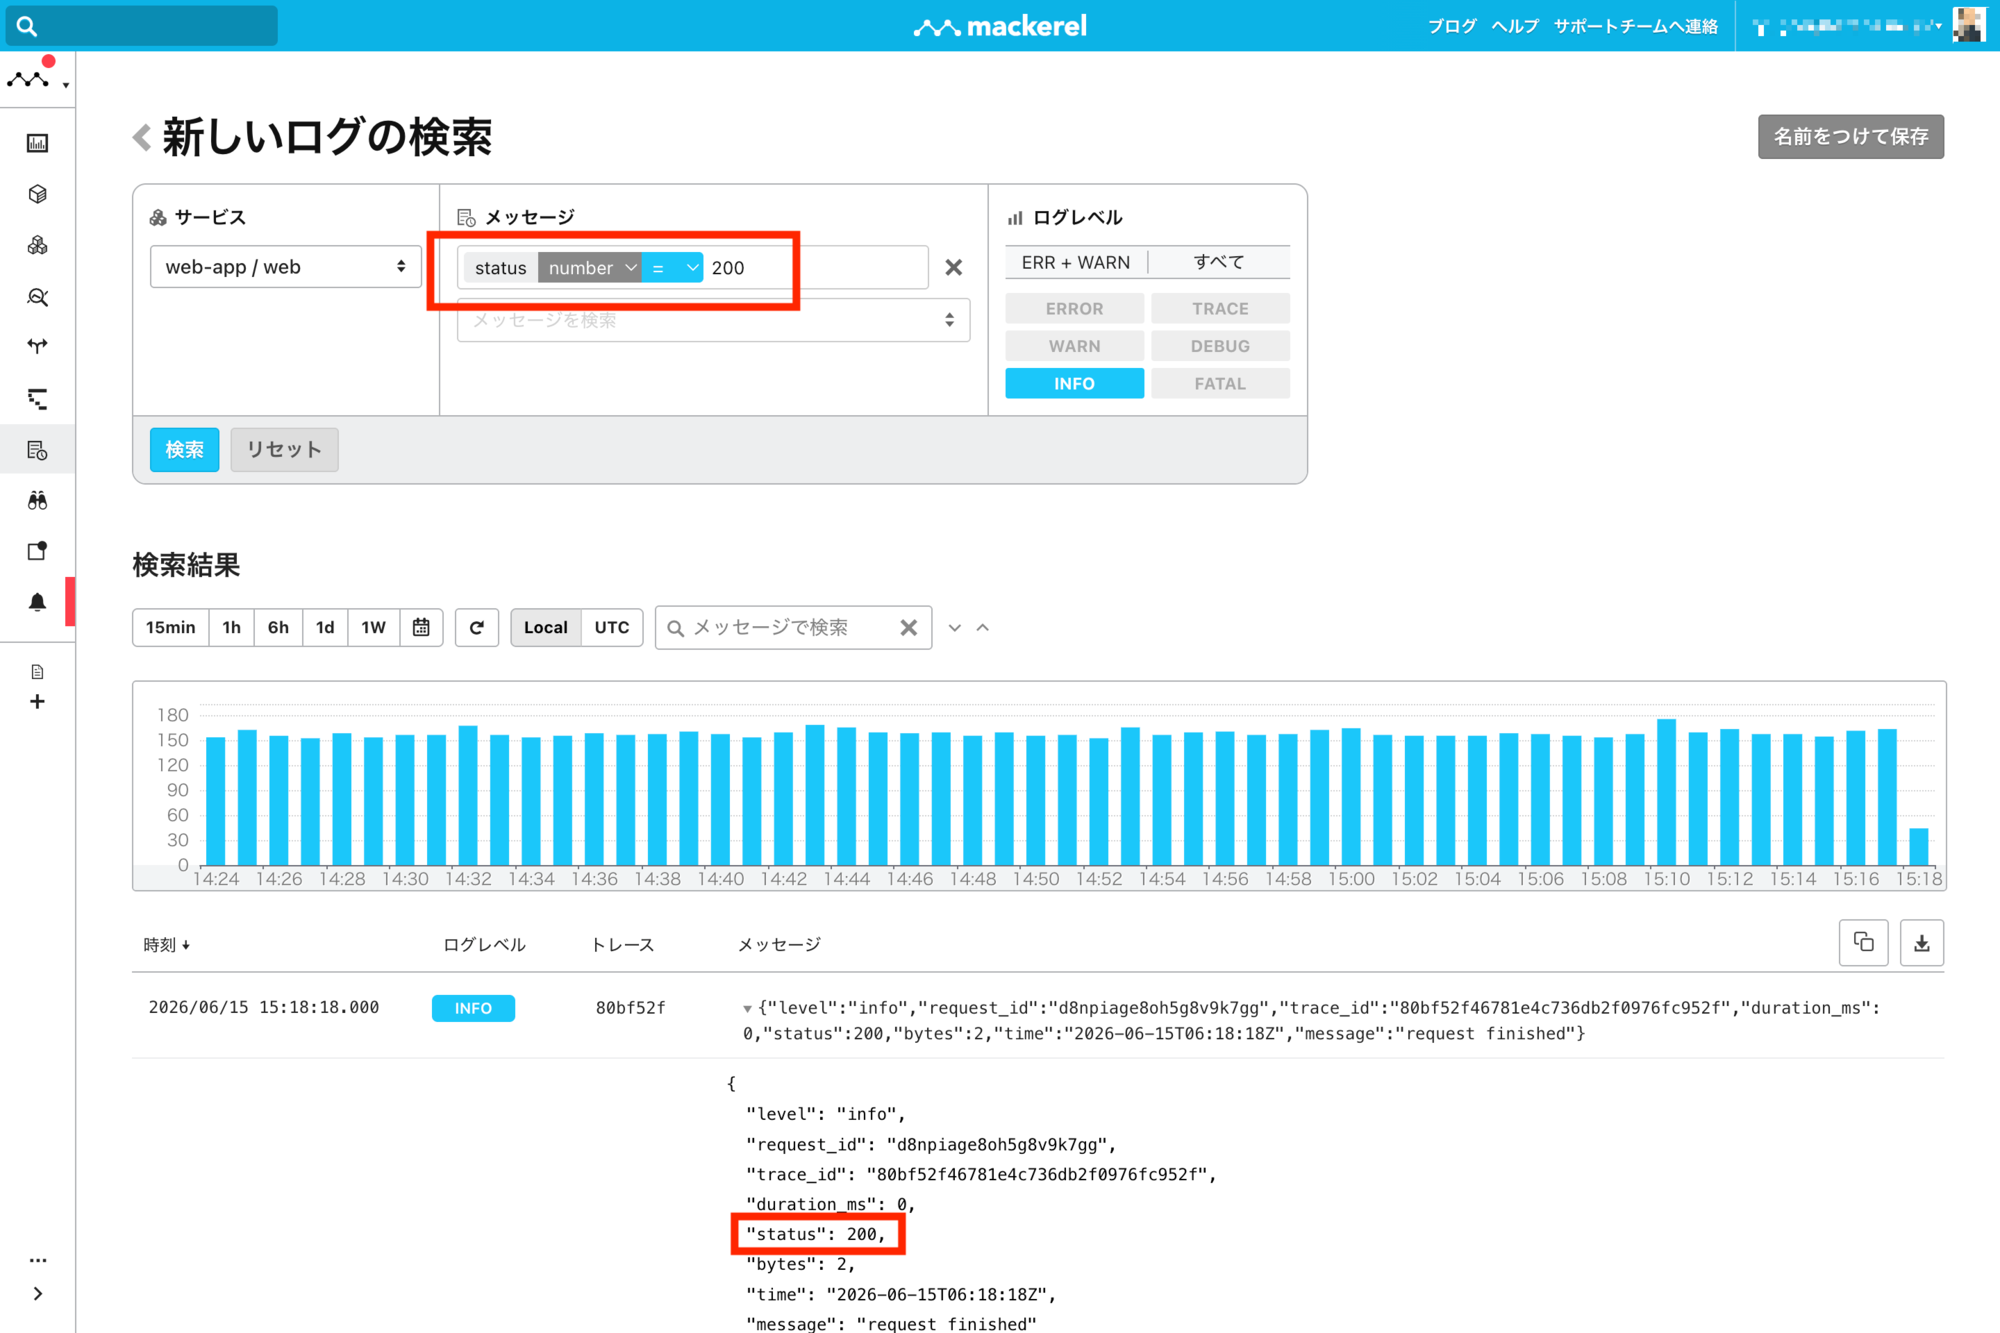
Task: Open the organization switcher Mackerel logo
Action: point(29,79)
